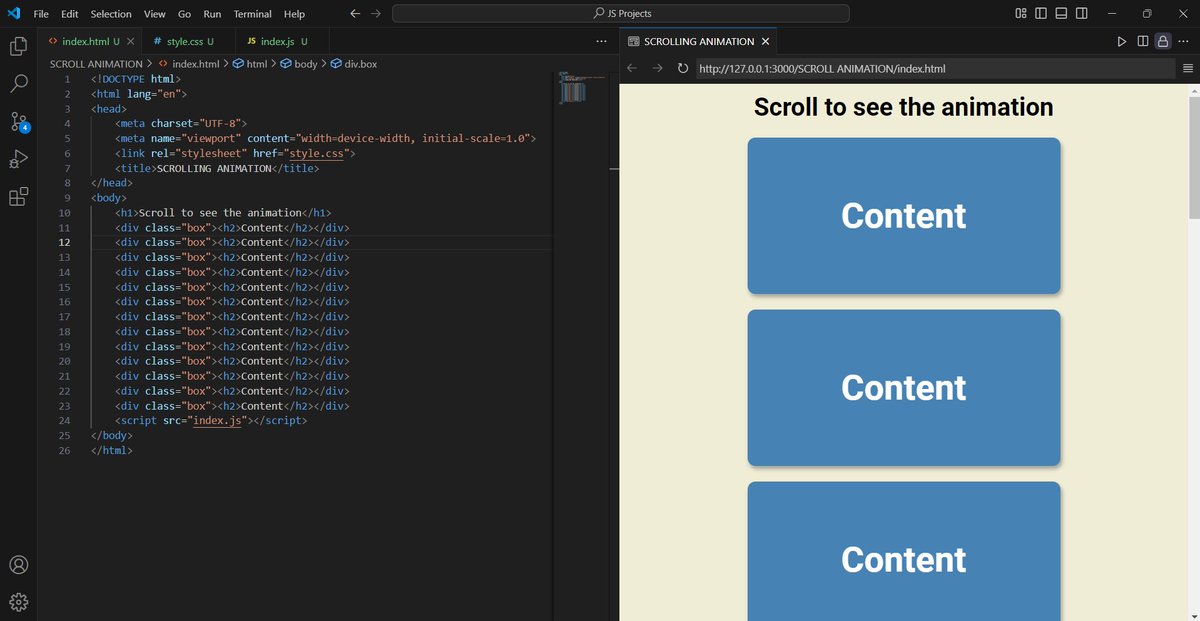Open More Actions for left editor group

(600, 41)
